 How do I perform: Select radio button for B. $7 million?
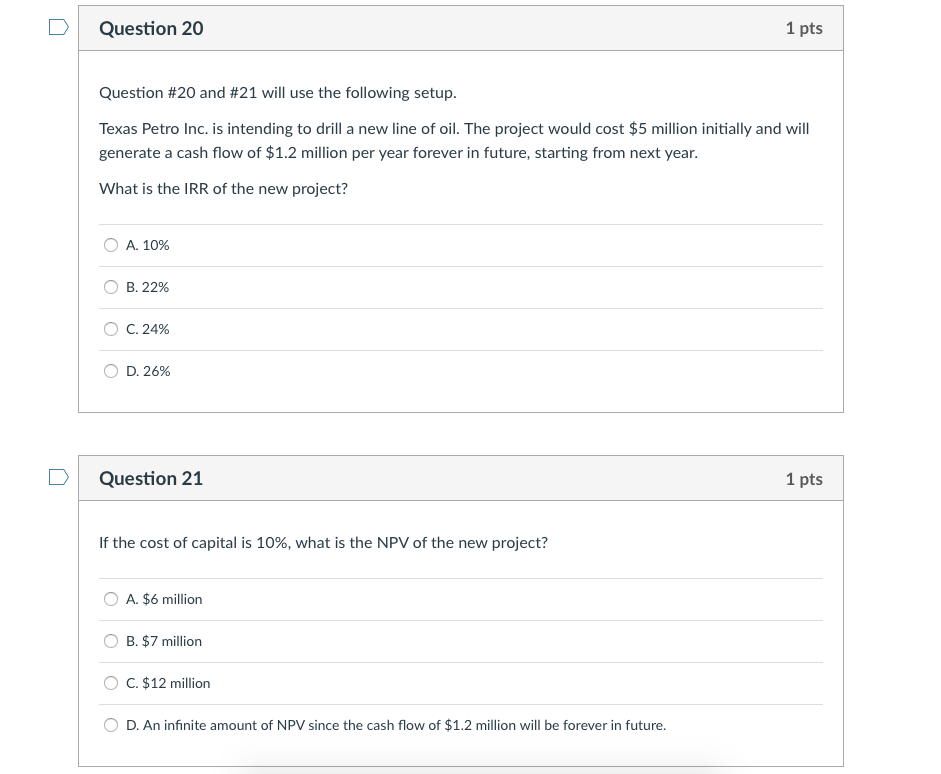point(111,641)
